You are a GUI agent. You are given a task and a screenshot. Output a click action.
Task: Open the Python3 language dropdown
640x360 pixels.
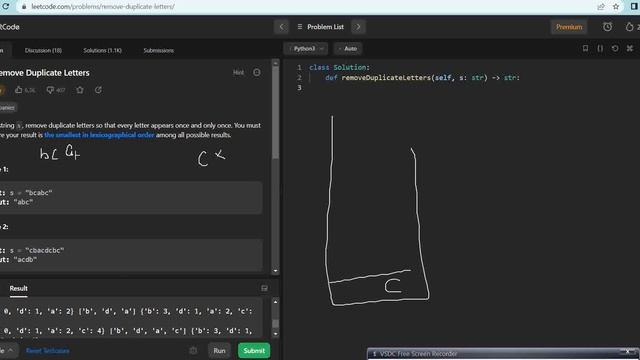[306, 49]
